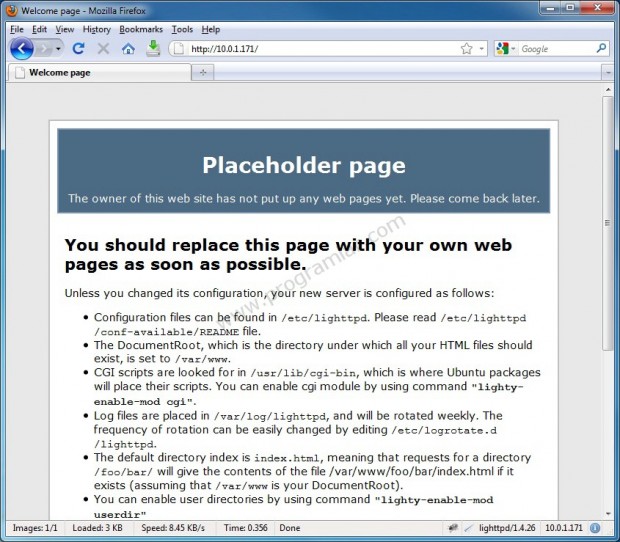620x542 pixels.
Task: Click the Stop loading X icon
Action: click(x=103, y=48)
